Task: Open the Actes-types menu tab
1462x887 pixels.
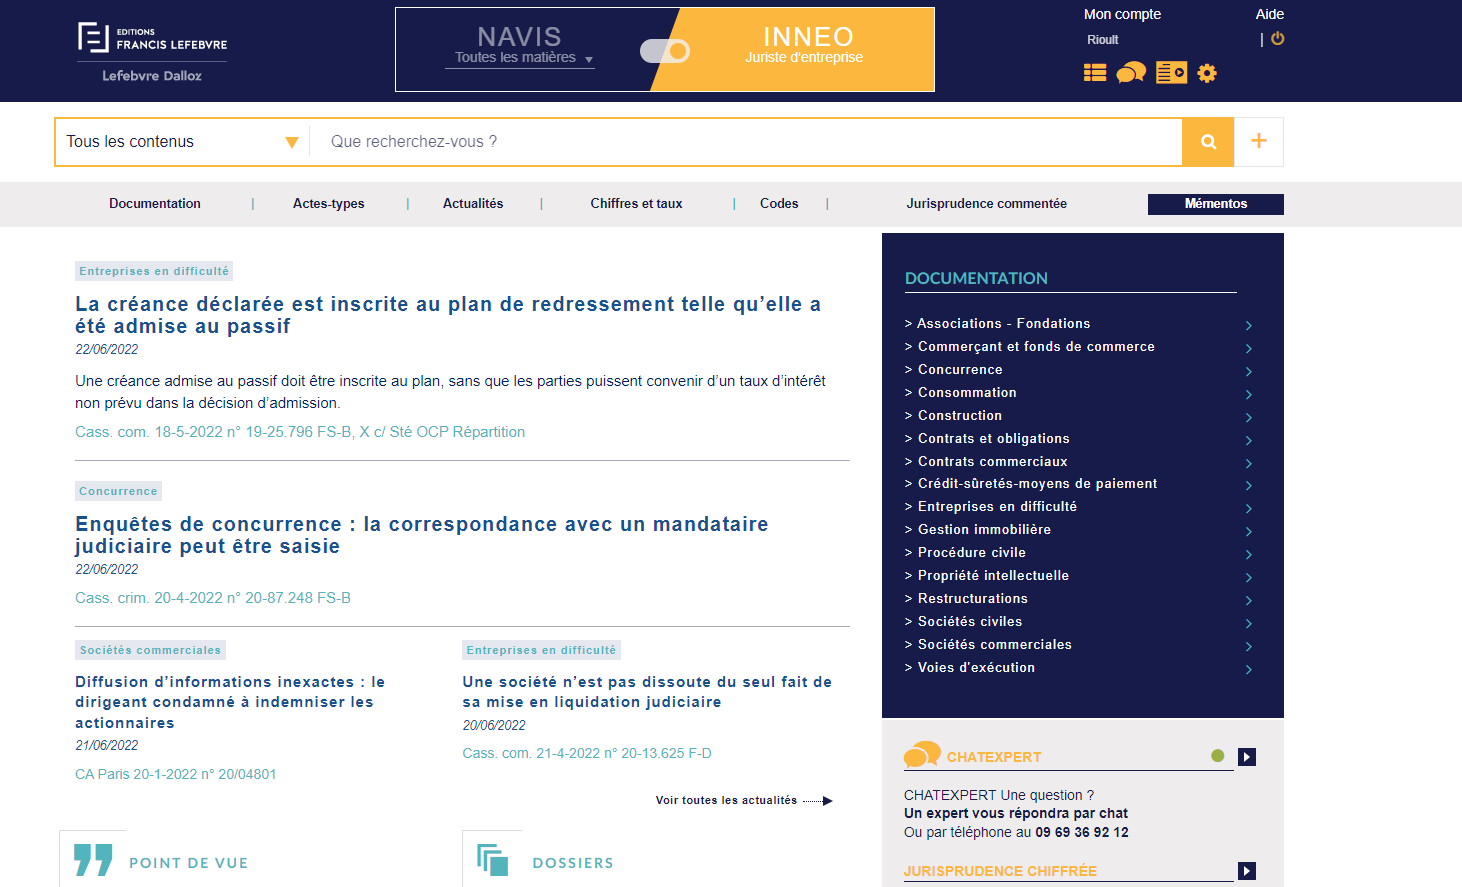Action: click(x=329, y=204)
